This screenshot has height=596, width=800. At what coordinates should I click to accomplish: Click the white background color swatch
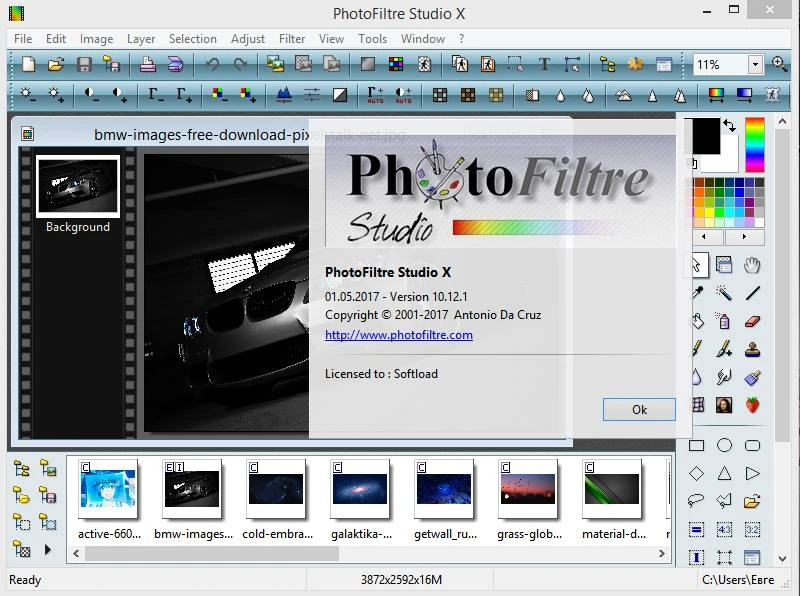click(729, 161)
